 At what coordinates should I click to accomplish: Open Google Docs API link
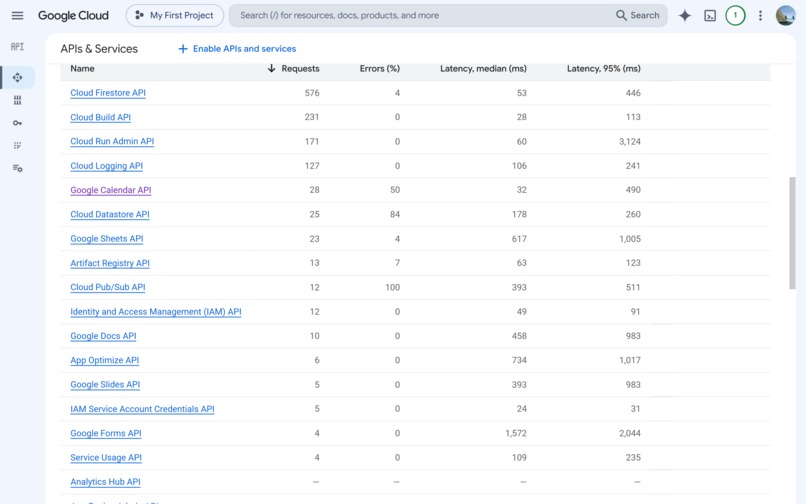(103, 336)
